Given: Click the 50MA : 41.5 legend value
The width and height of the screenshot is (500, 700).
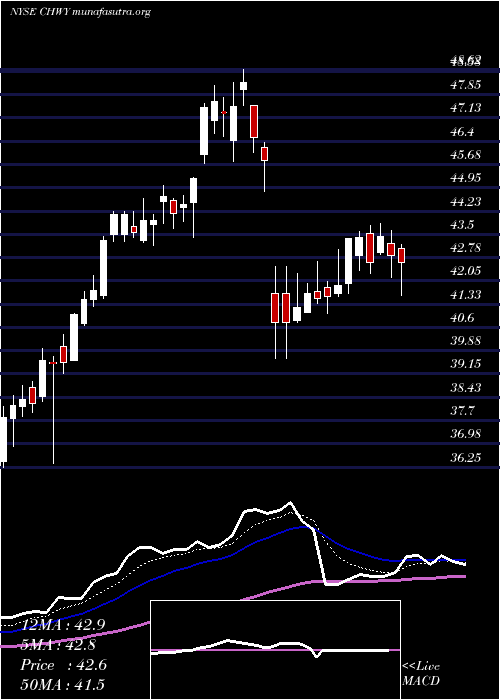Looking at the screenshot, I should pyautogui.click(x=63, y=685).
